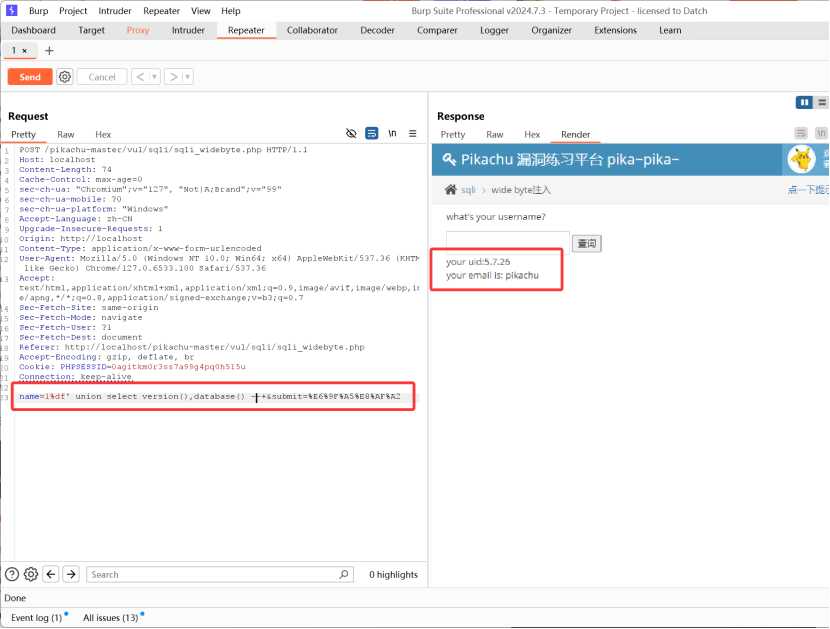Switch to the Proxy tab
Screen dimensions: 830x629
[138, 30]
